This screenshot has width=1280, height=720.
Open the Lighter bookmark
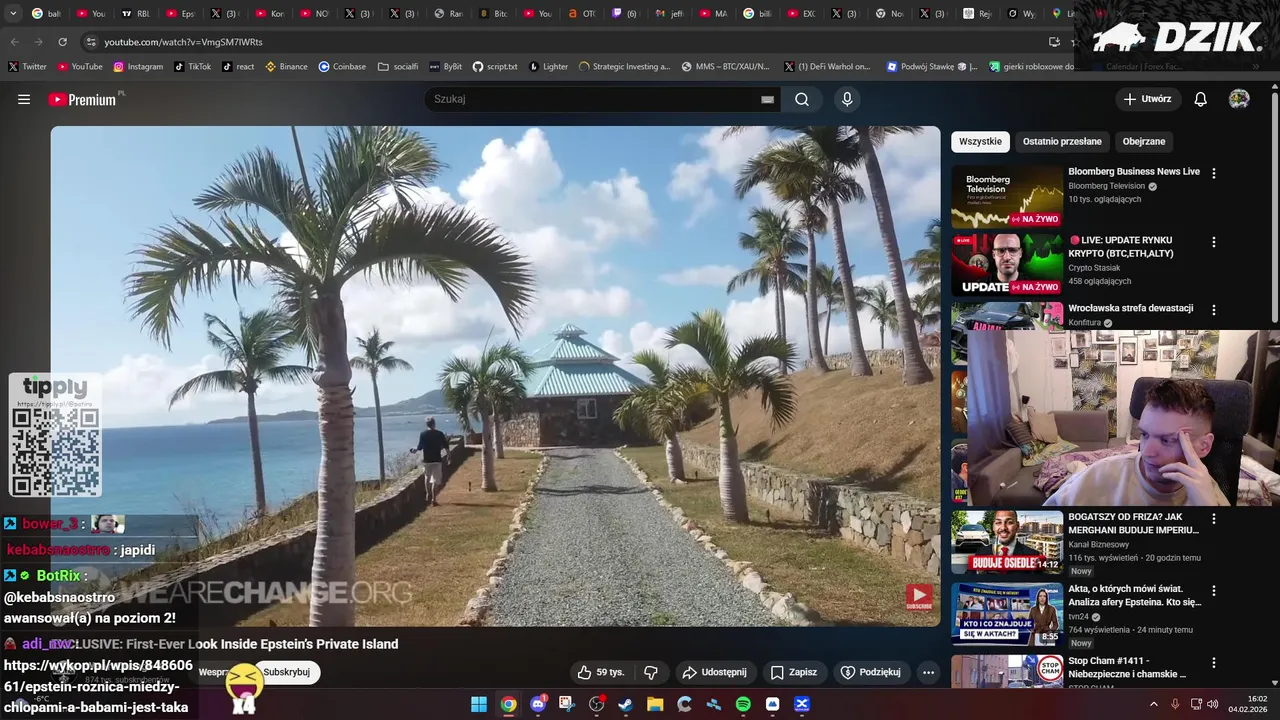[548, 66]
